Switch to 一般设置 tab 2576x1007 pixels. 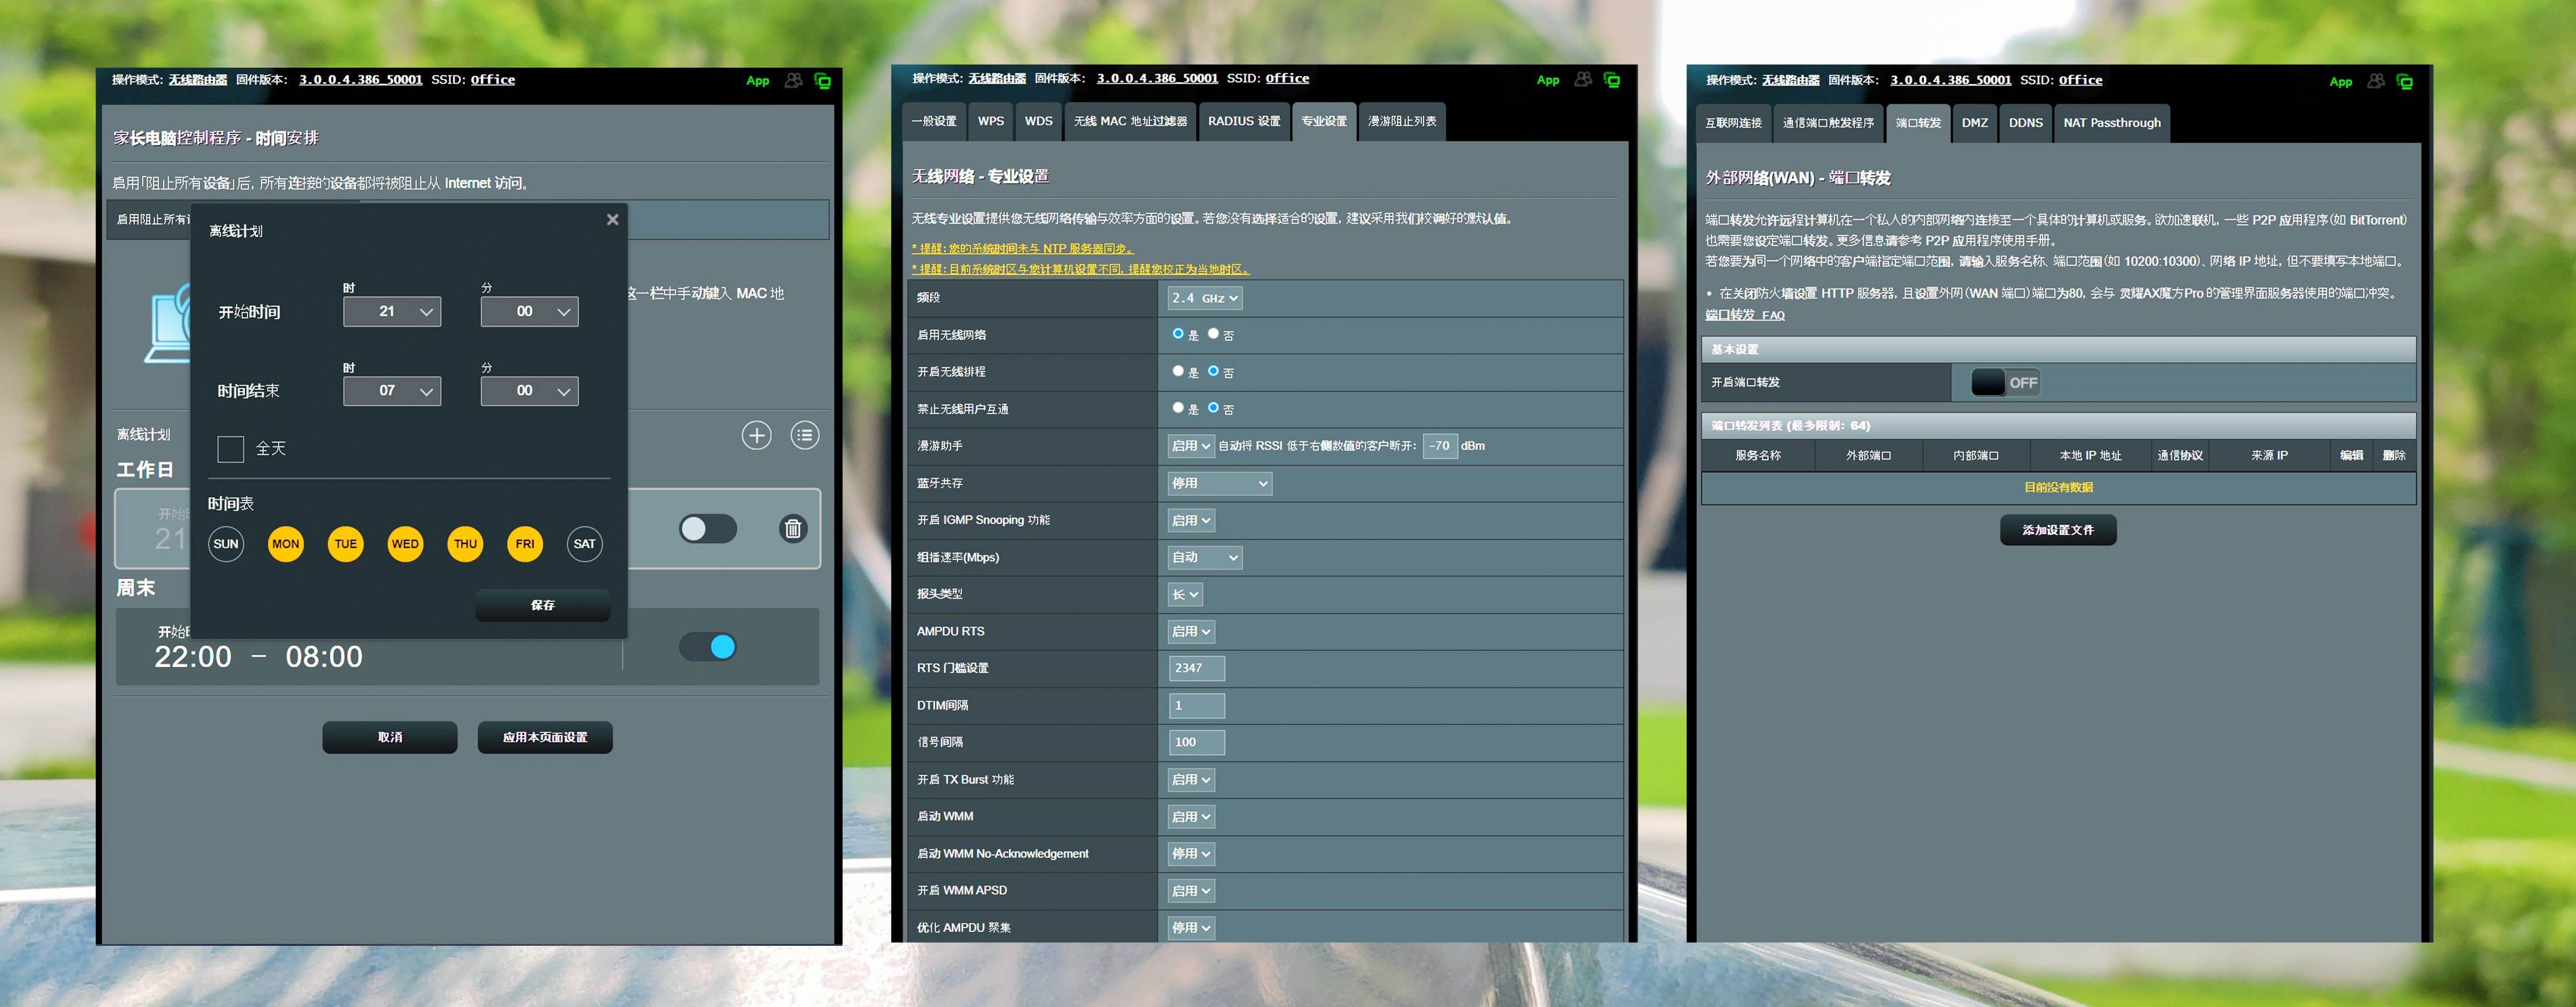coord(934,121)
